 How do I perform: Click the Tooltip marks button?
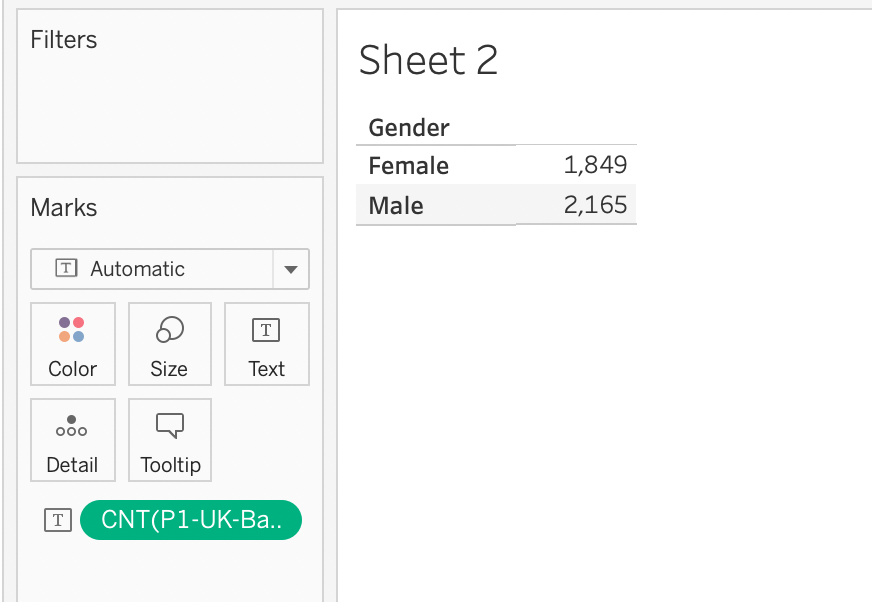point(170,440)
